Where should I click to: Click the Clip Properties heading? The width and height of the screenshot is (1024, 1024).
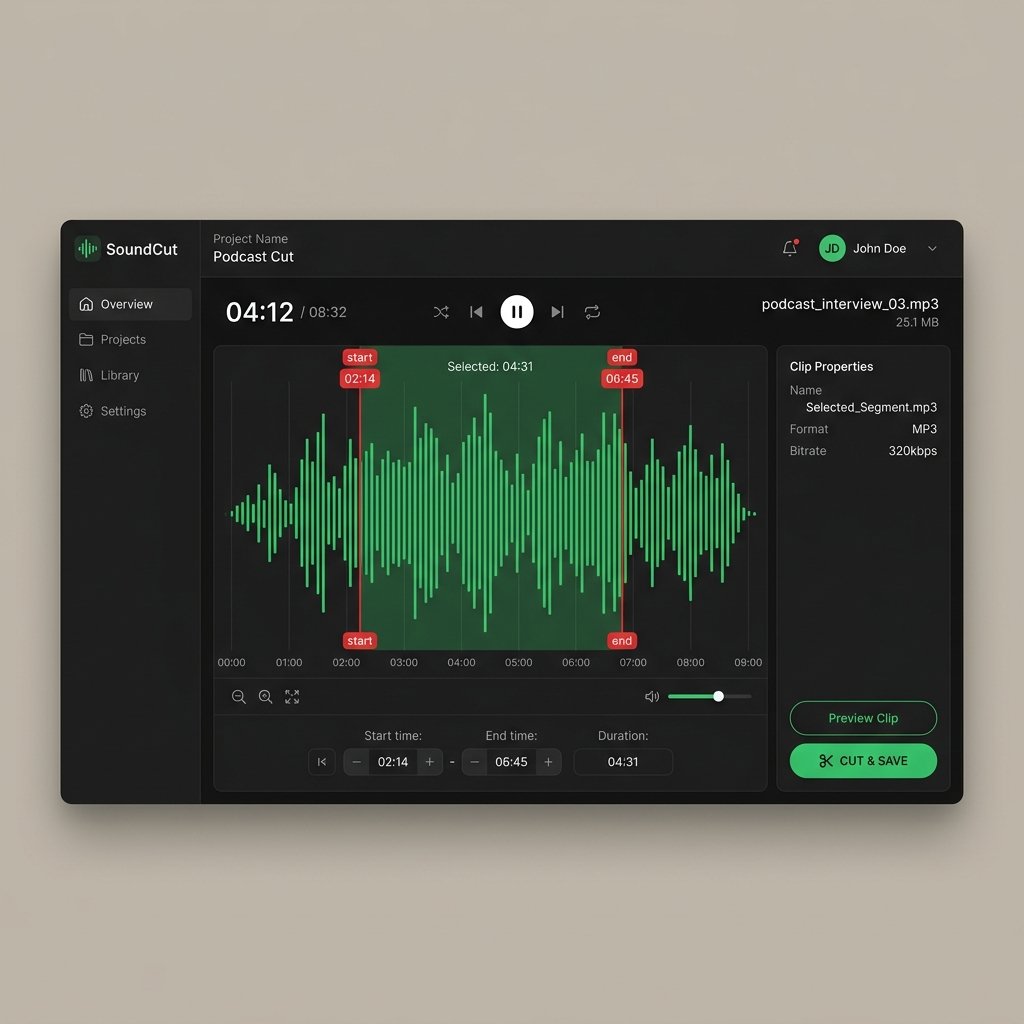[831, 367]
